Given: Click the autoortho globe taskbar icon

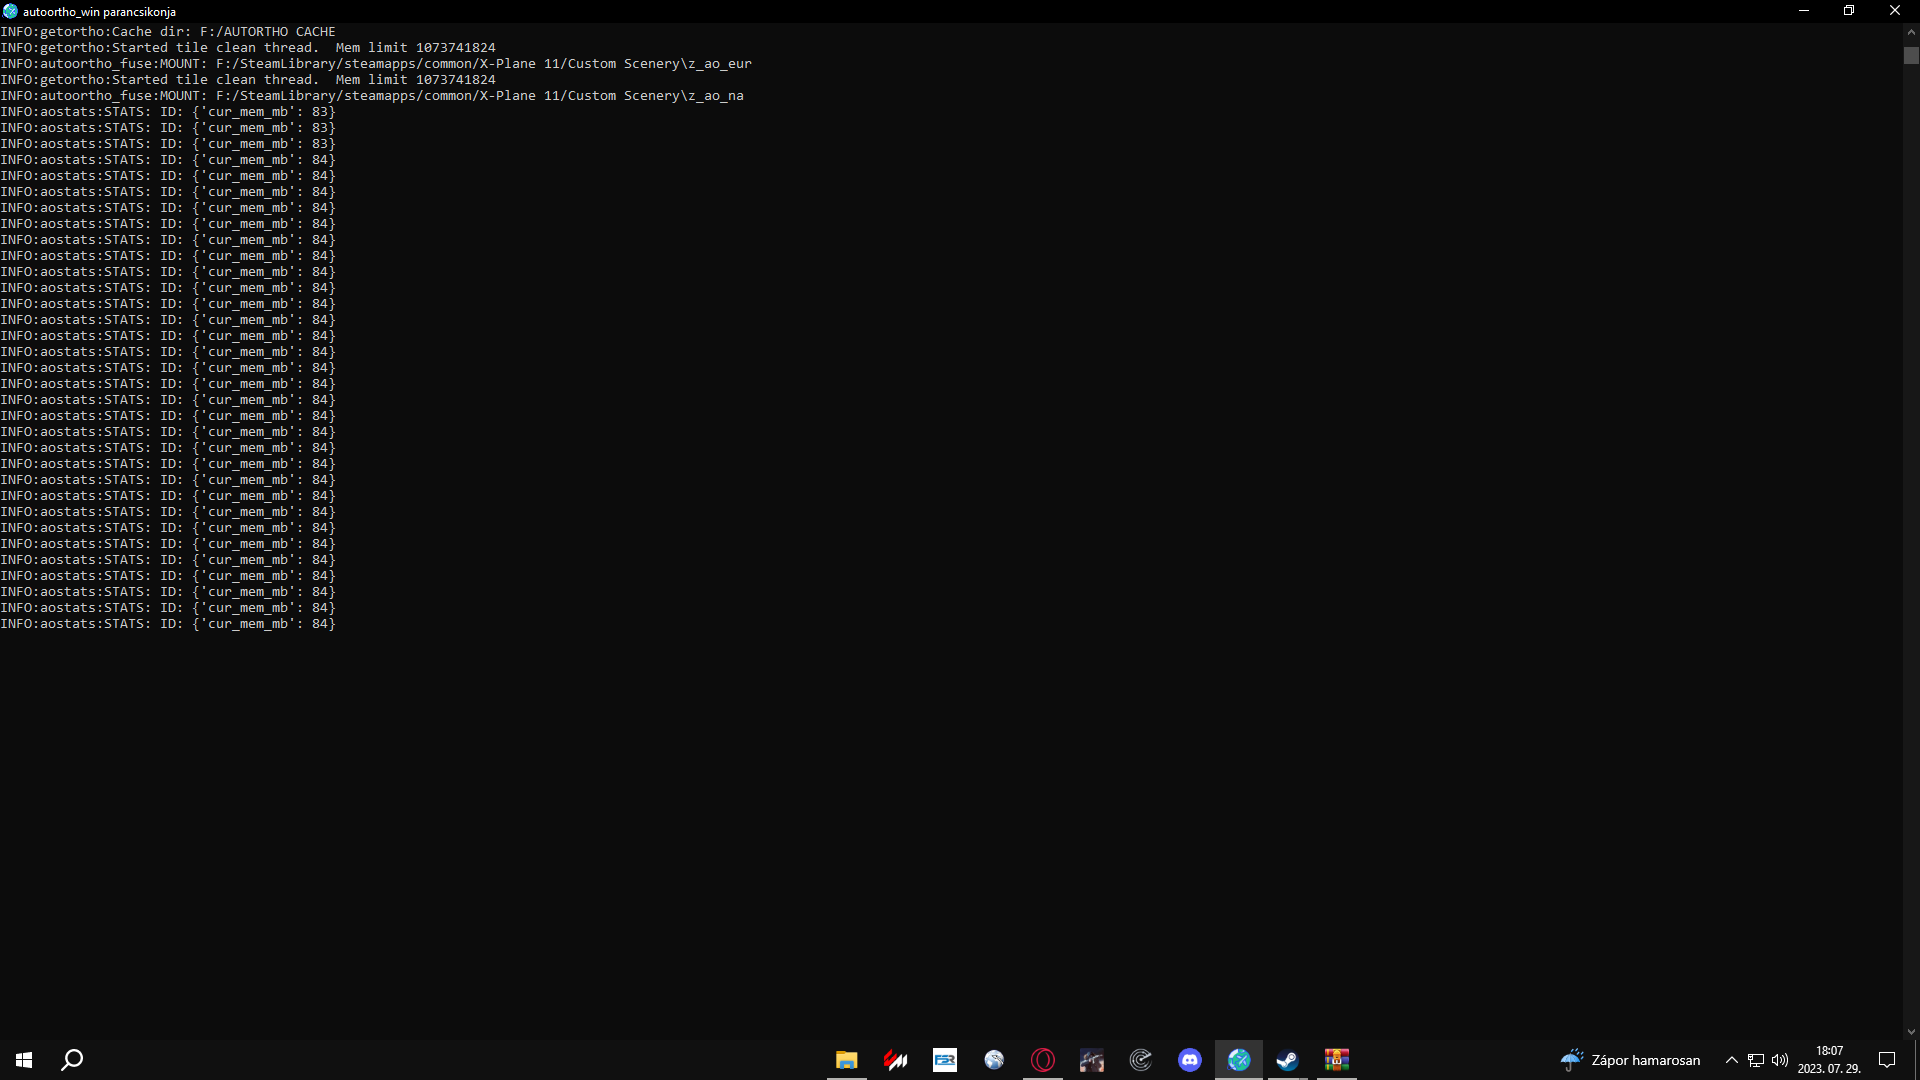Looking at the screenshot, I should 1238,1060.
